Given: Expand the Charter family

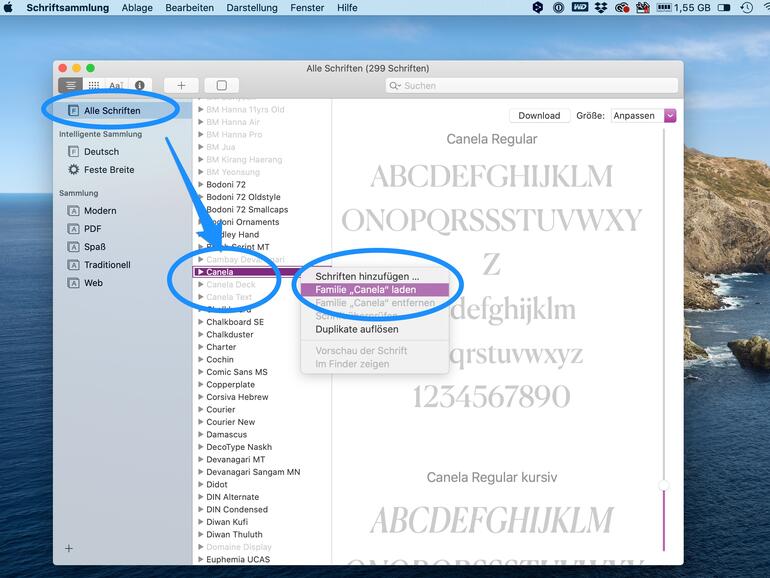Looking at the screenshot, I should [x=200, y=347].
